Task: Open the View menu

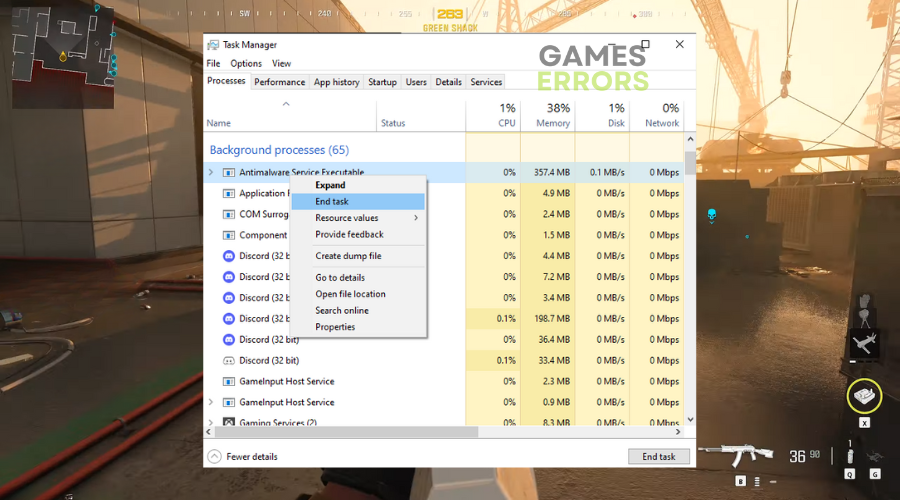Action: pyautogui.click(x=281, y=64)
